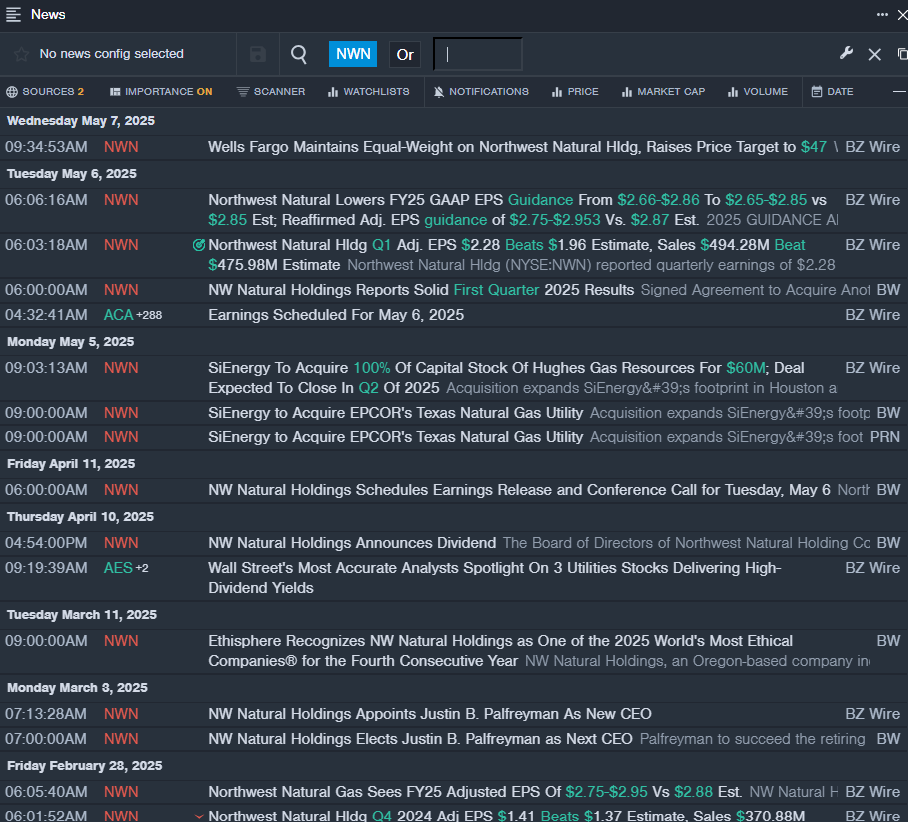The height and width of the screenshot is (822, 908).
Task: Open Ethisphere Recognizes NW Natural Holdings headline
Action: [x=500, y=651]
